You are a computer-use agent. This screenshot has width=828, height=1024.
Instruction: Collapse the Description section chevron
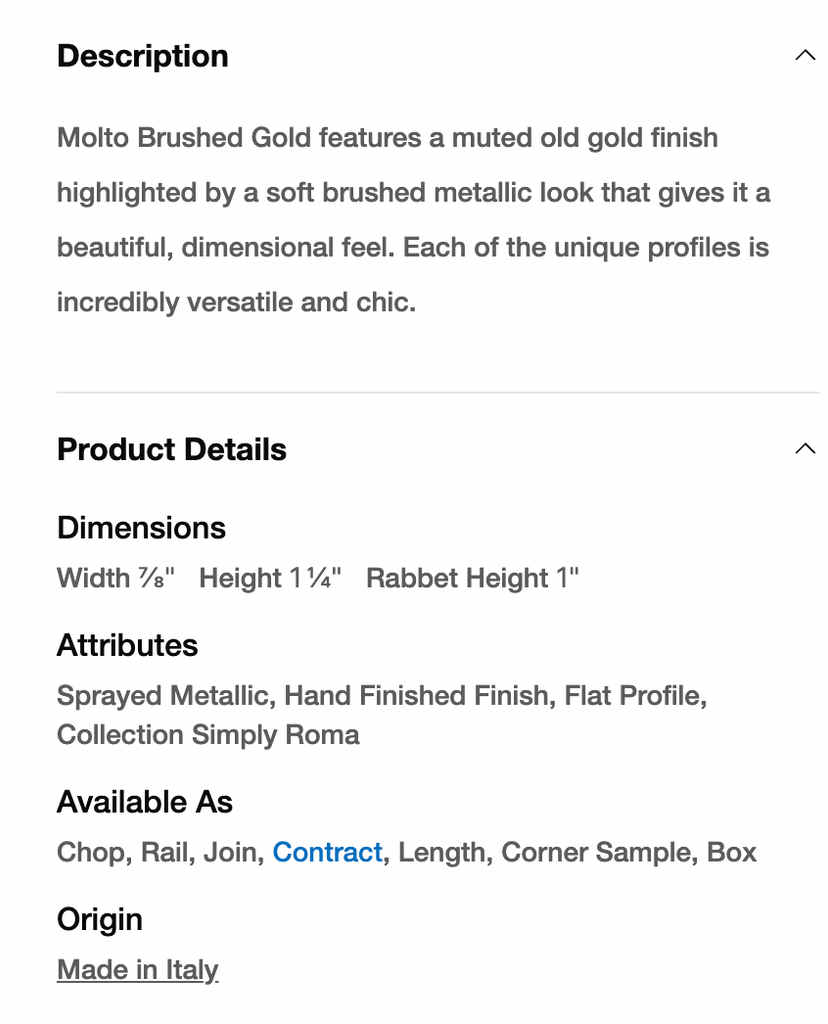click(804, 56)
